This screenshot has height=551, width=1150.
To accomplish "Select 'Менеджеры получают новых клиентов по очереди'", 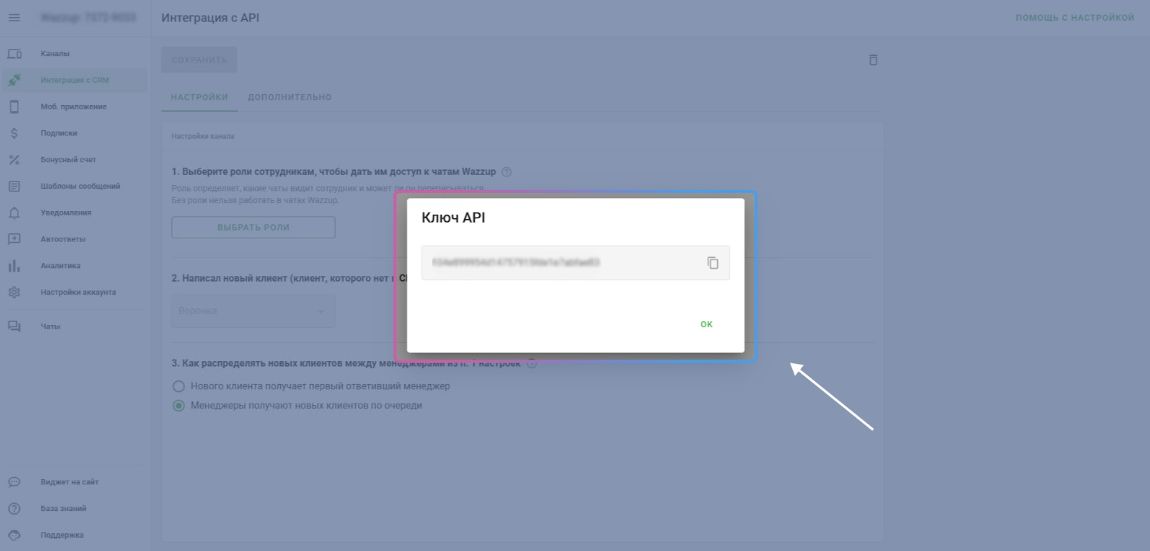I will pos(179,406).
